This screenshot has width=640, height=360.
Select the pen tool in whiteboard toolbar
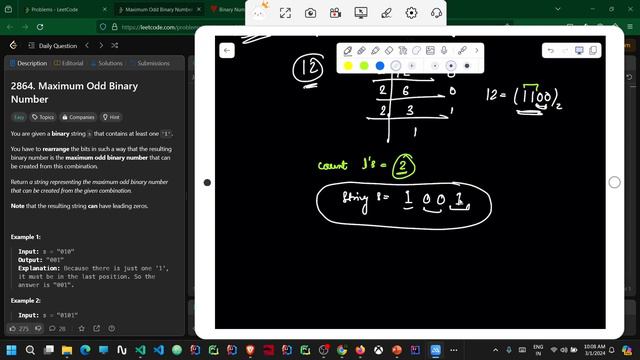coord(348,51)
